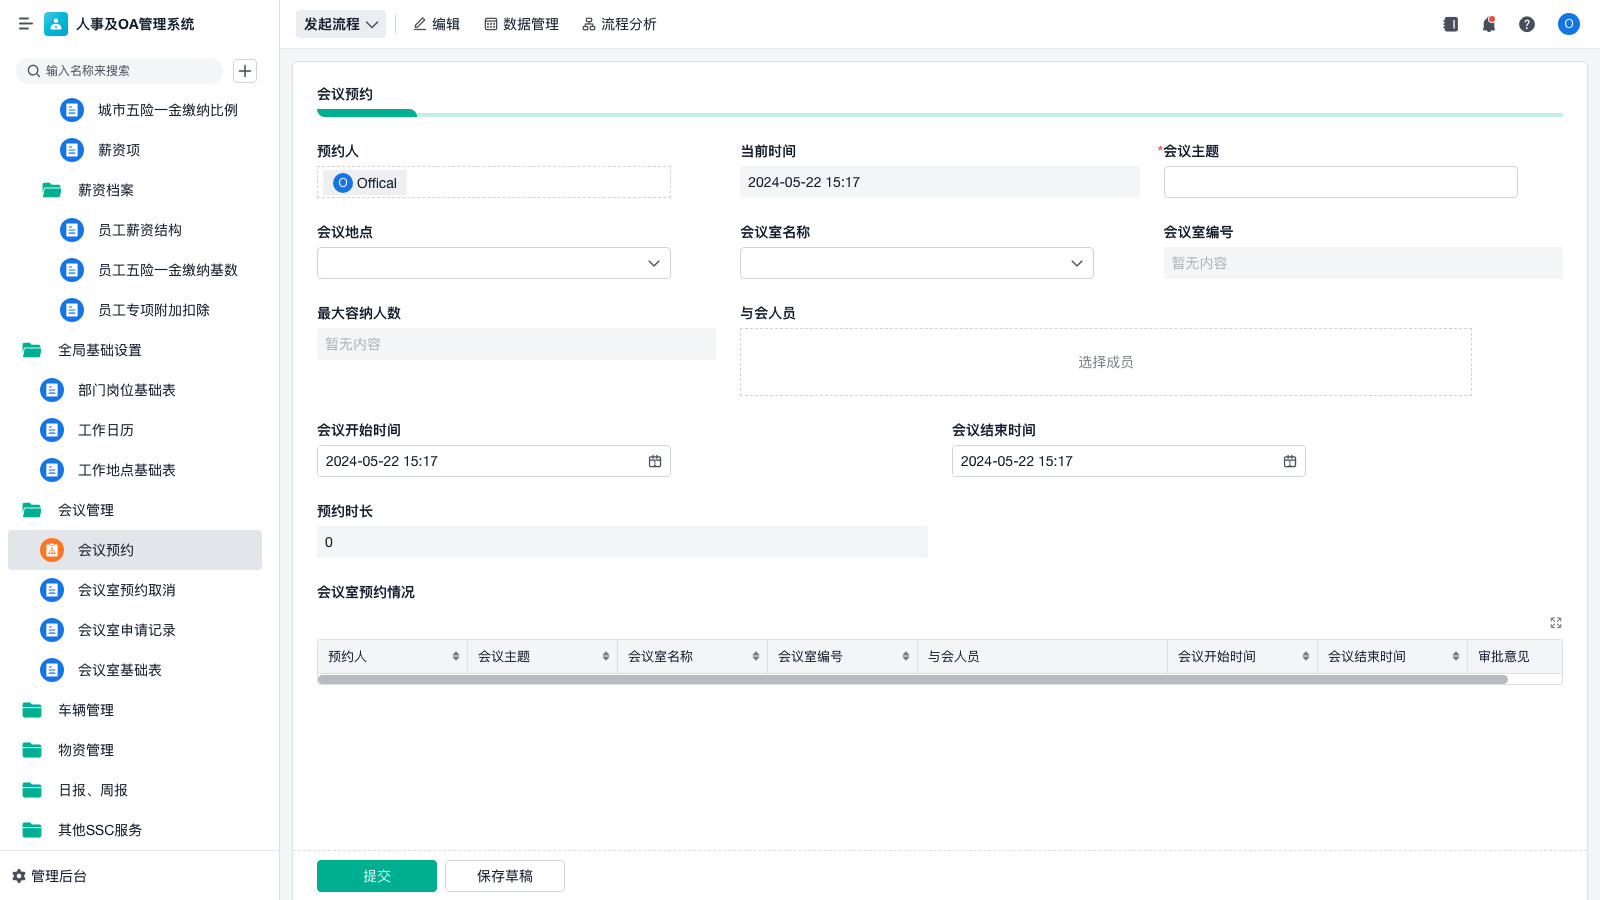This screenshot has width=1600, height=900.
Task: Click the 会议主题 input field
Action: click(1340, 182)
